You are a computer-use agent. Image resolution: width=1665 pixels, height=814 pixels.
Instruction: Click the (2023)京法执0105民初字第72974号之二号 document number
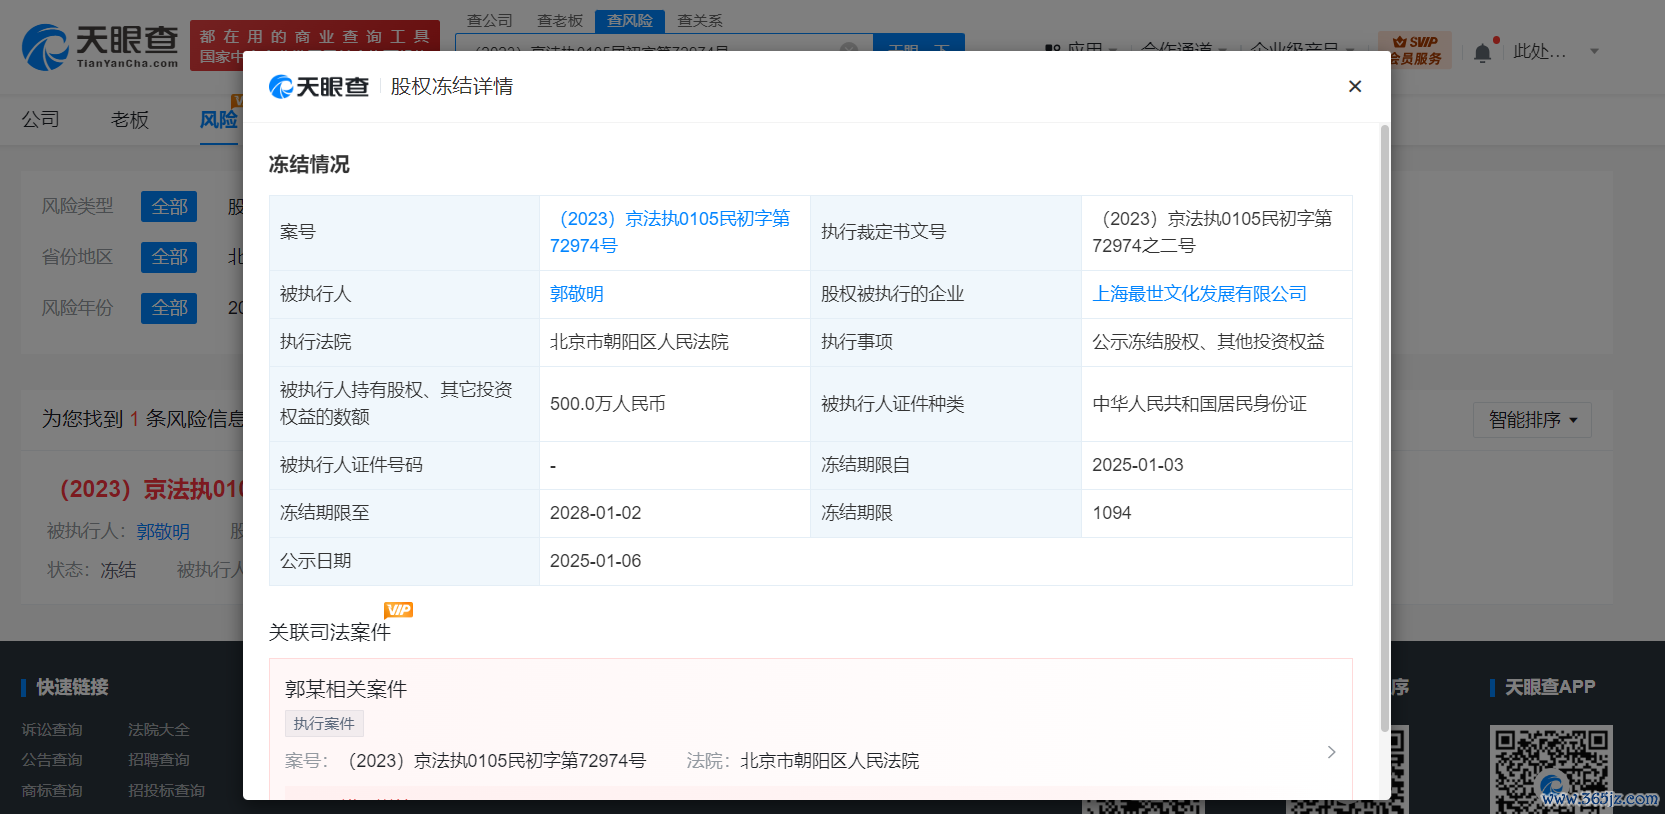click(1212, 232)
